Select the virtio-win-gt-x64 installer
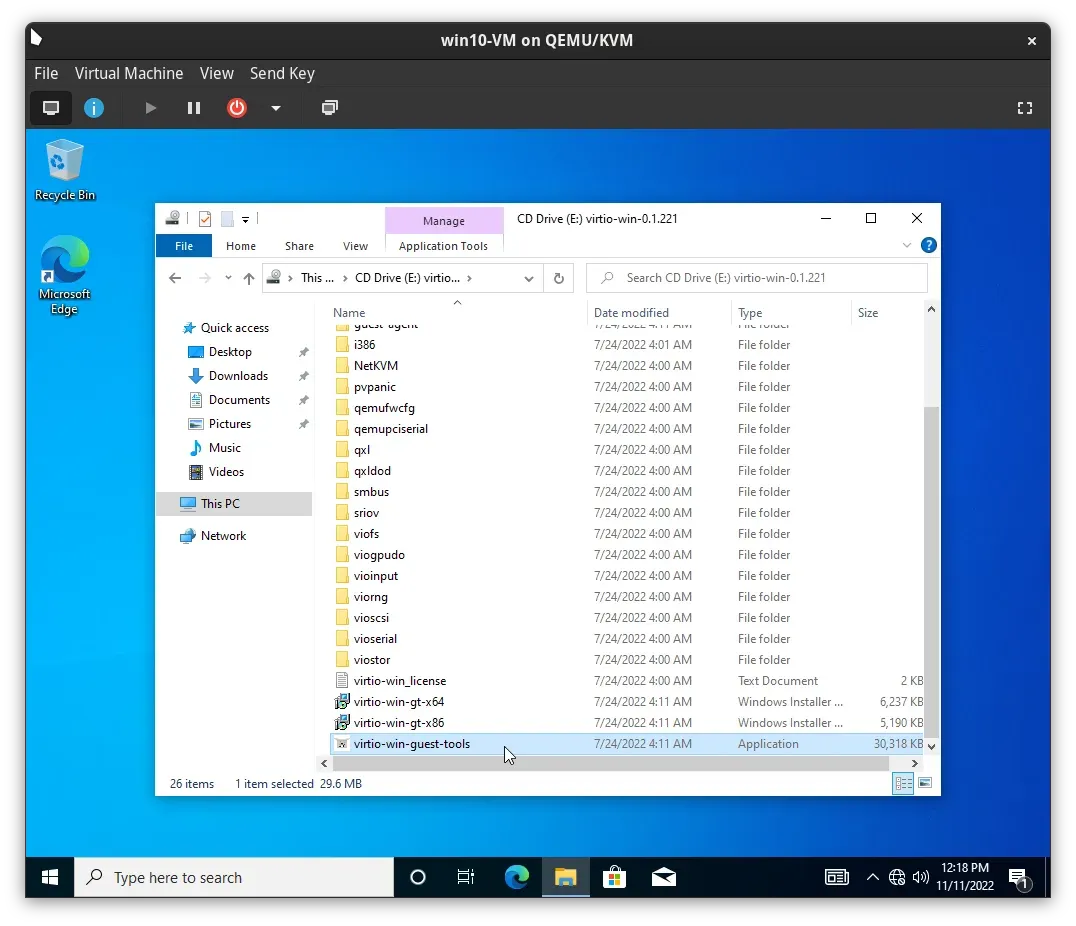Viewport: 1076px width, 926px height. 627,702
